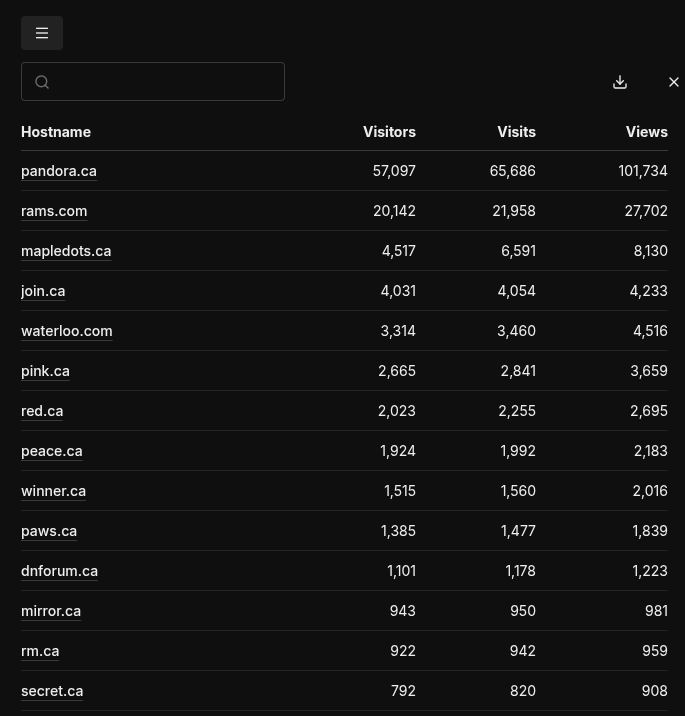
Task: Select visits value 942 for rm.ca
Action: click(523, 651)
